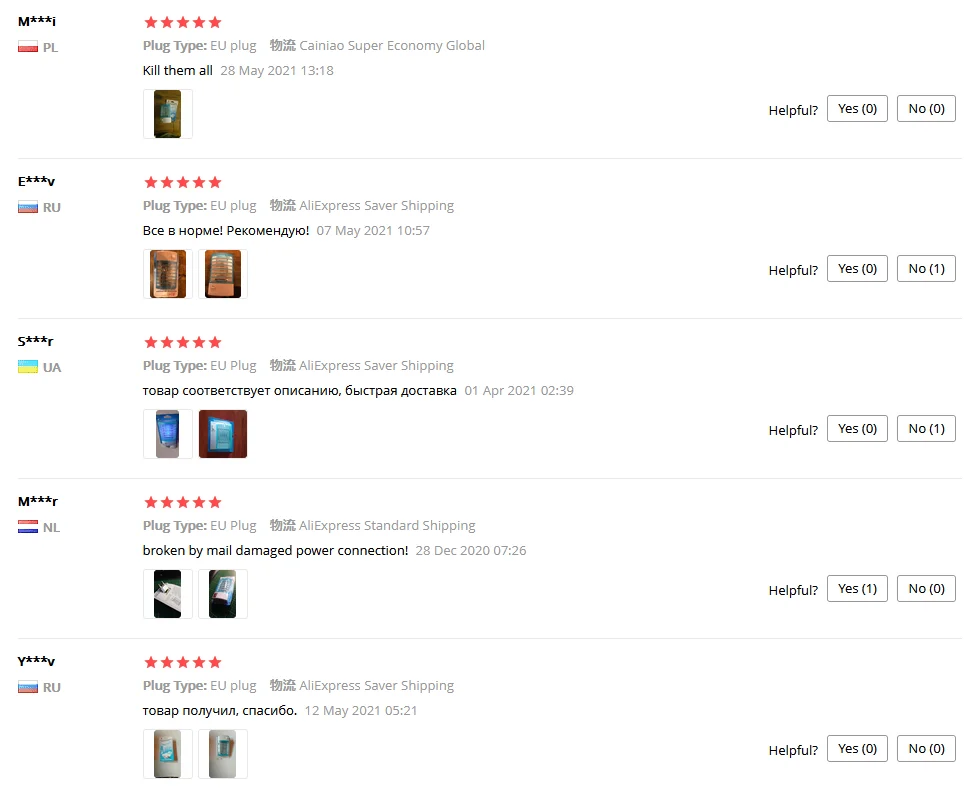Vote No (0) on Y***v's review
The width and height of the screenshot is (978, 797).
[x=926, y=748]
